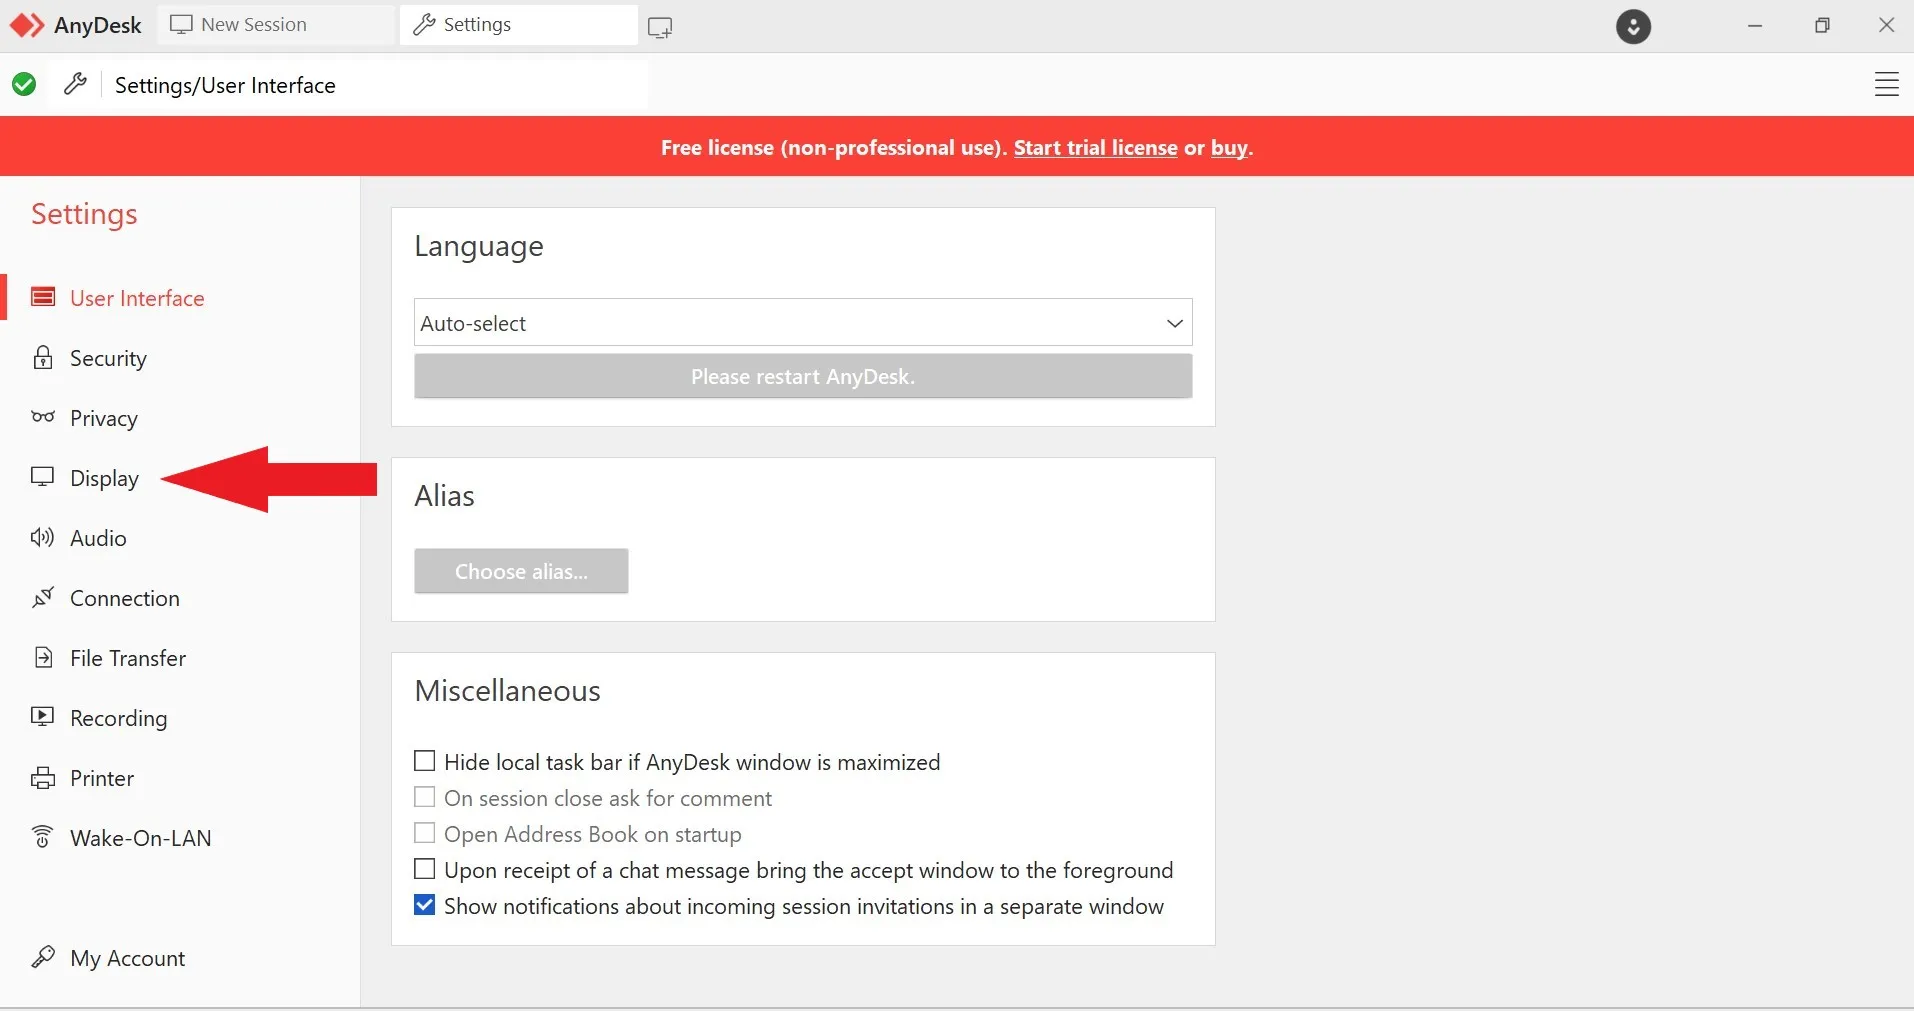This screenshot has height=1011, width=1914.
Task: Restore down the AnyDesk window
Action: point(1822,26)
